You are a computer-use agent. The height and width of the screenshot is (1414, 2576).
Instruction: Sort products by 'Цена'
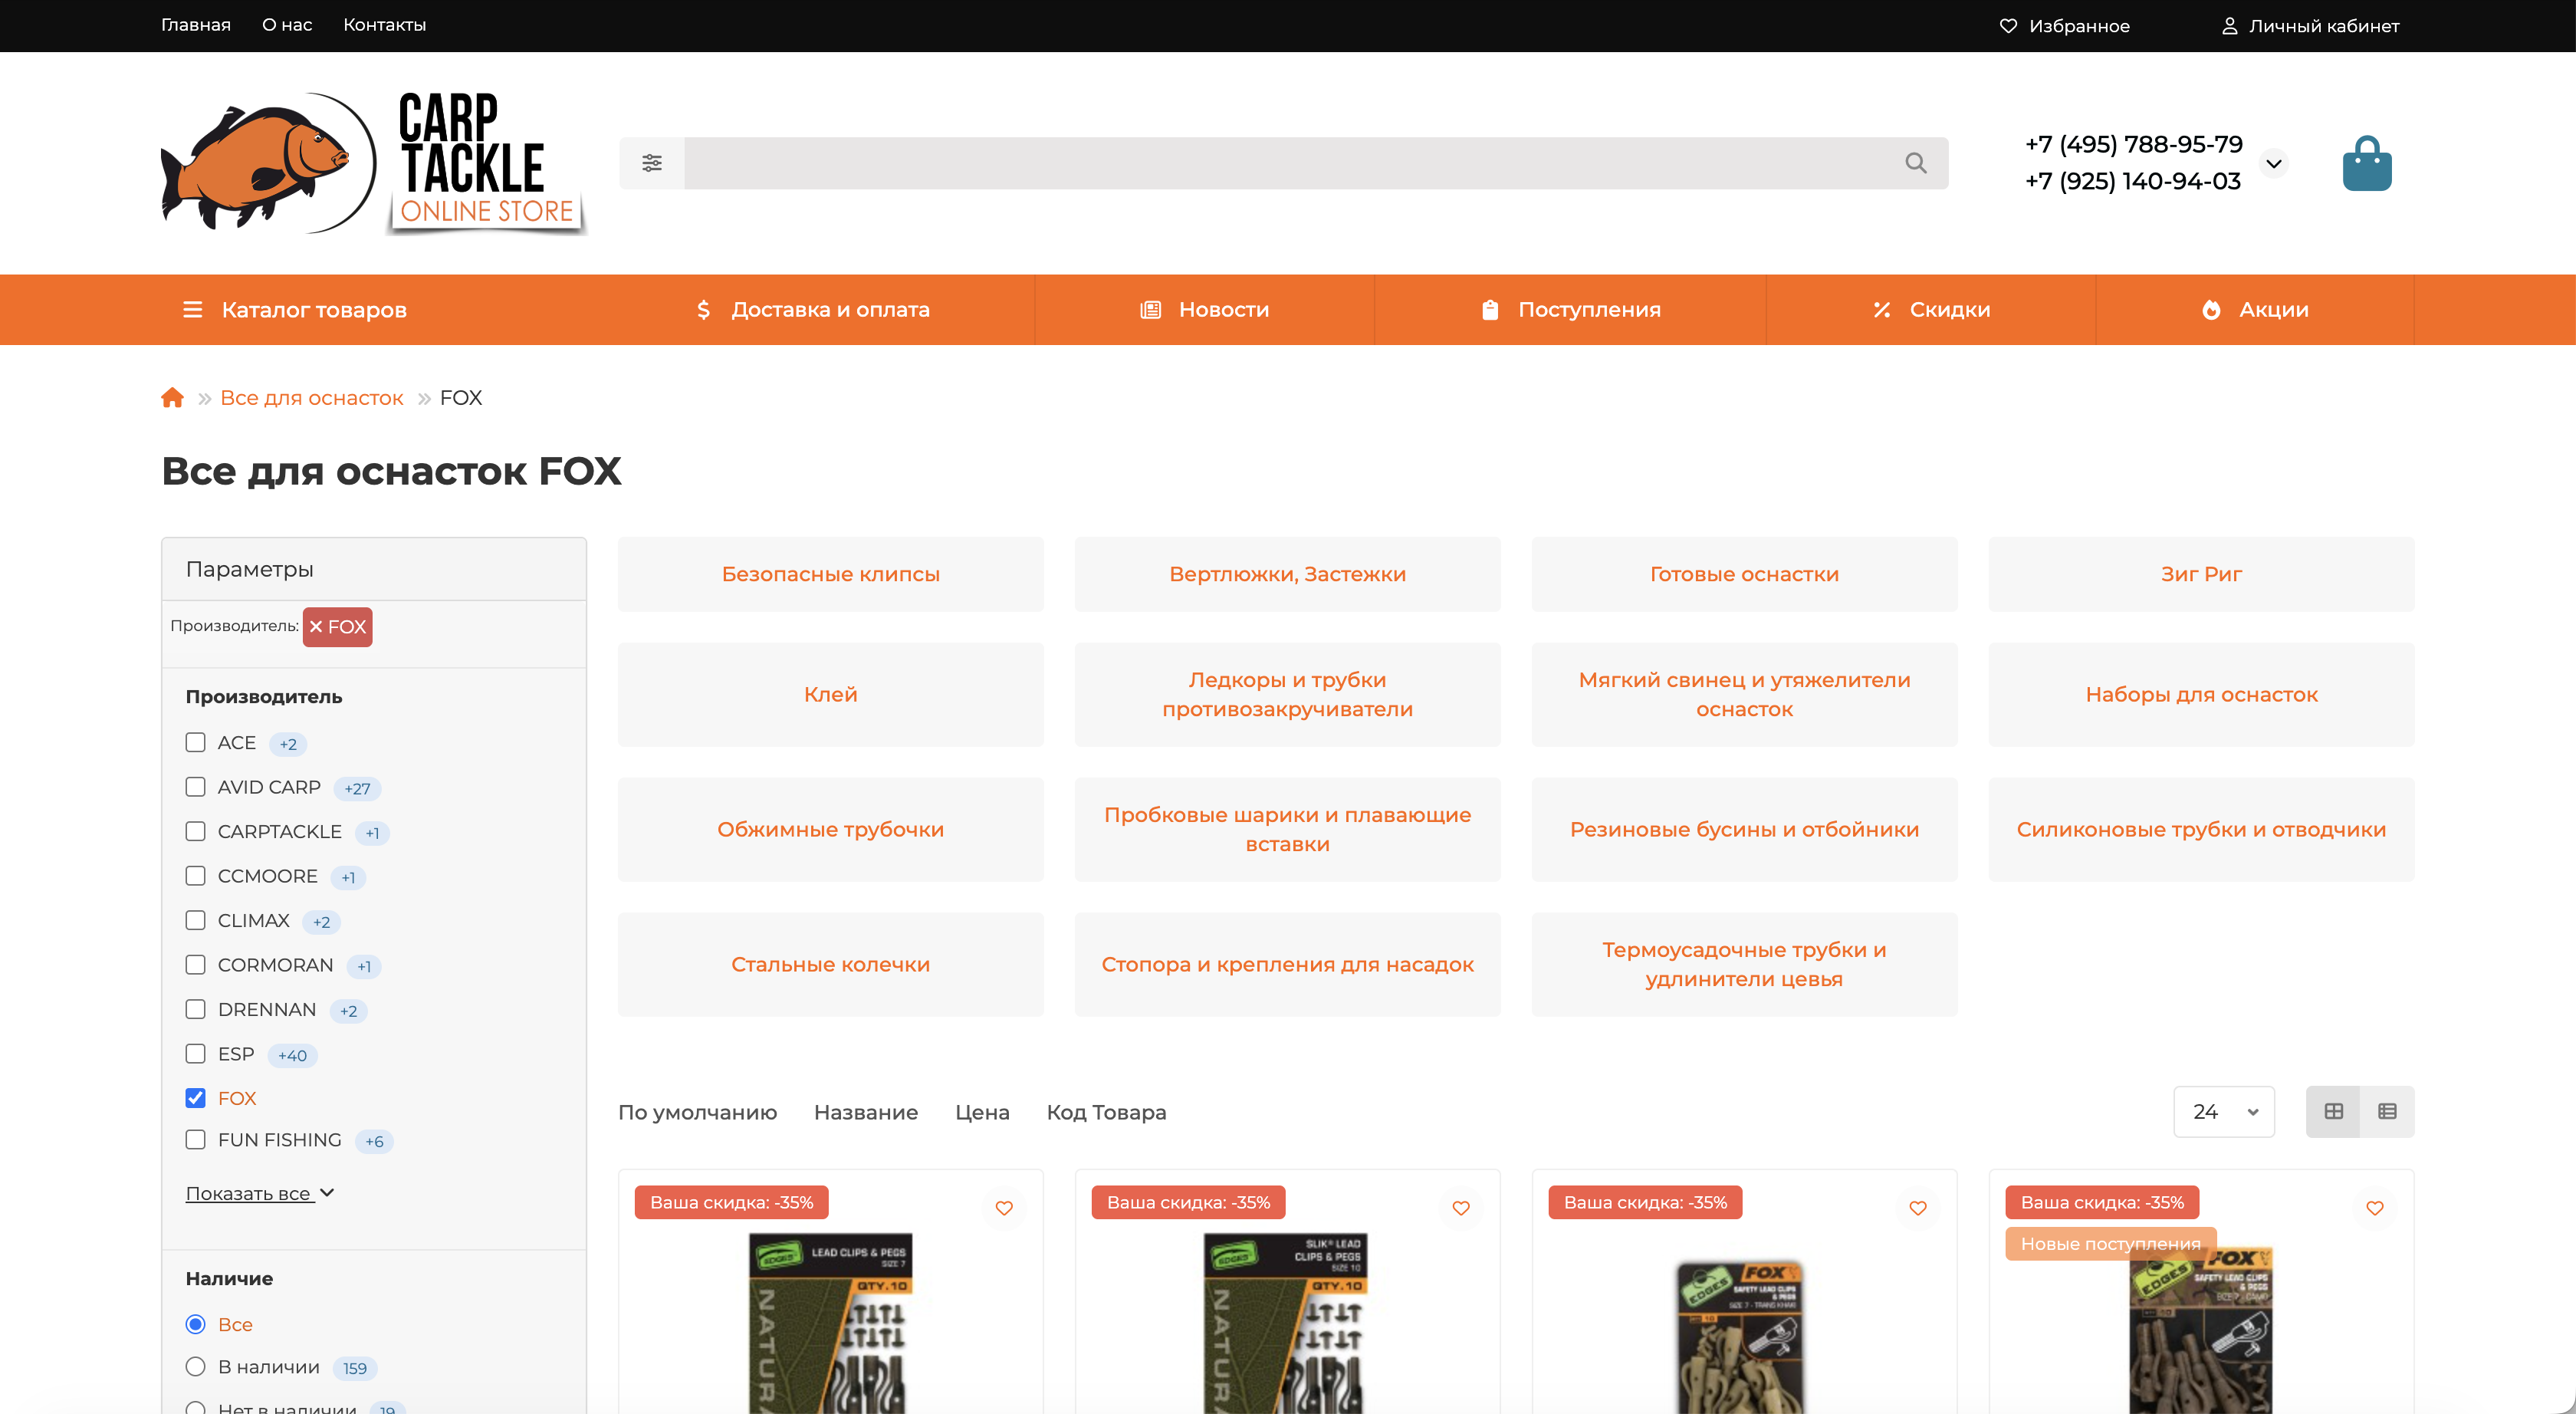(x=981, y=1112)
